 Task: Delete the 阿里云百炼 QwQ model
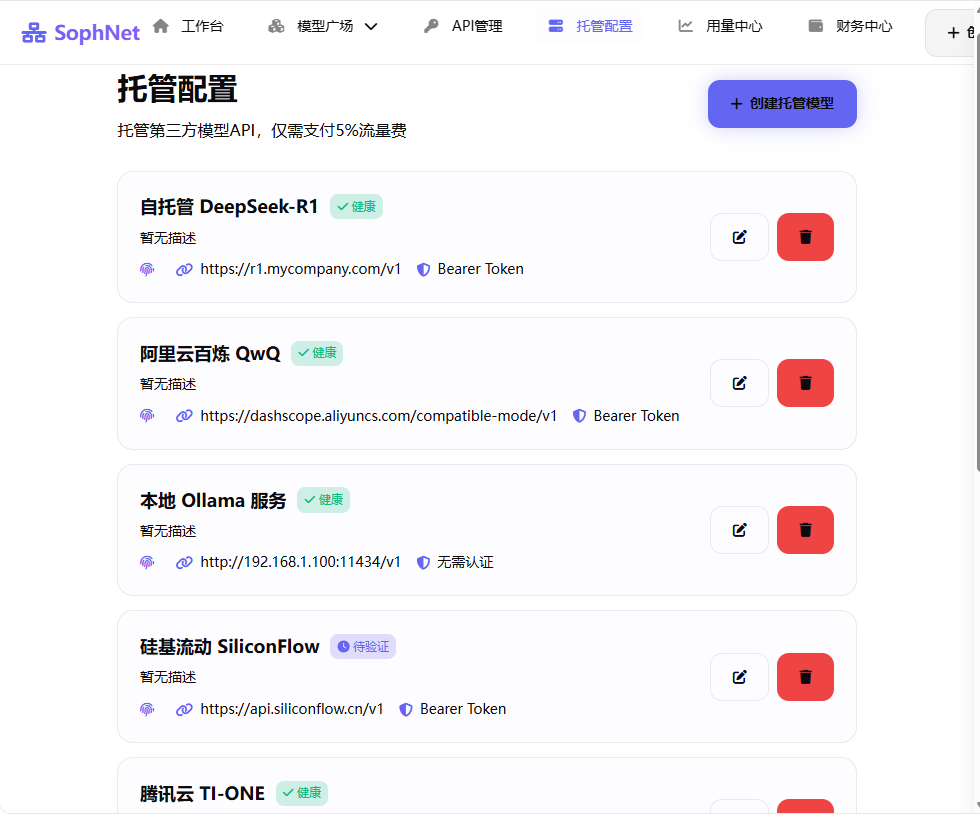(805, 383)
